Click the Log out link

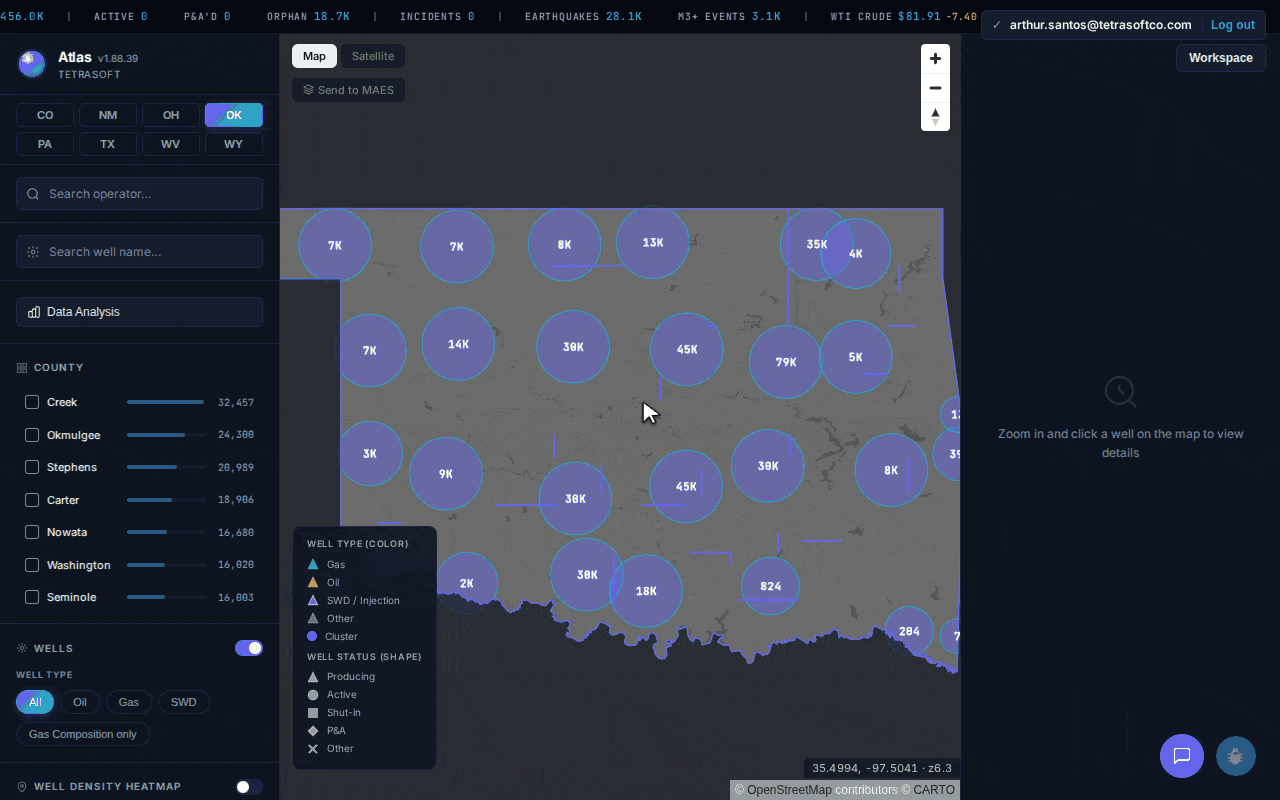[1233, 25]
